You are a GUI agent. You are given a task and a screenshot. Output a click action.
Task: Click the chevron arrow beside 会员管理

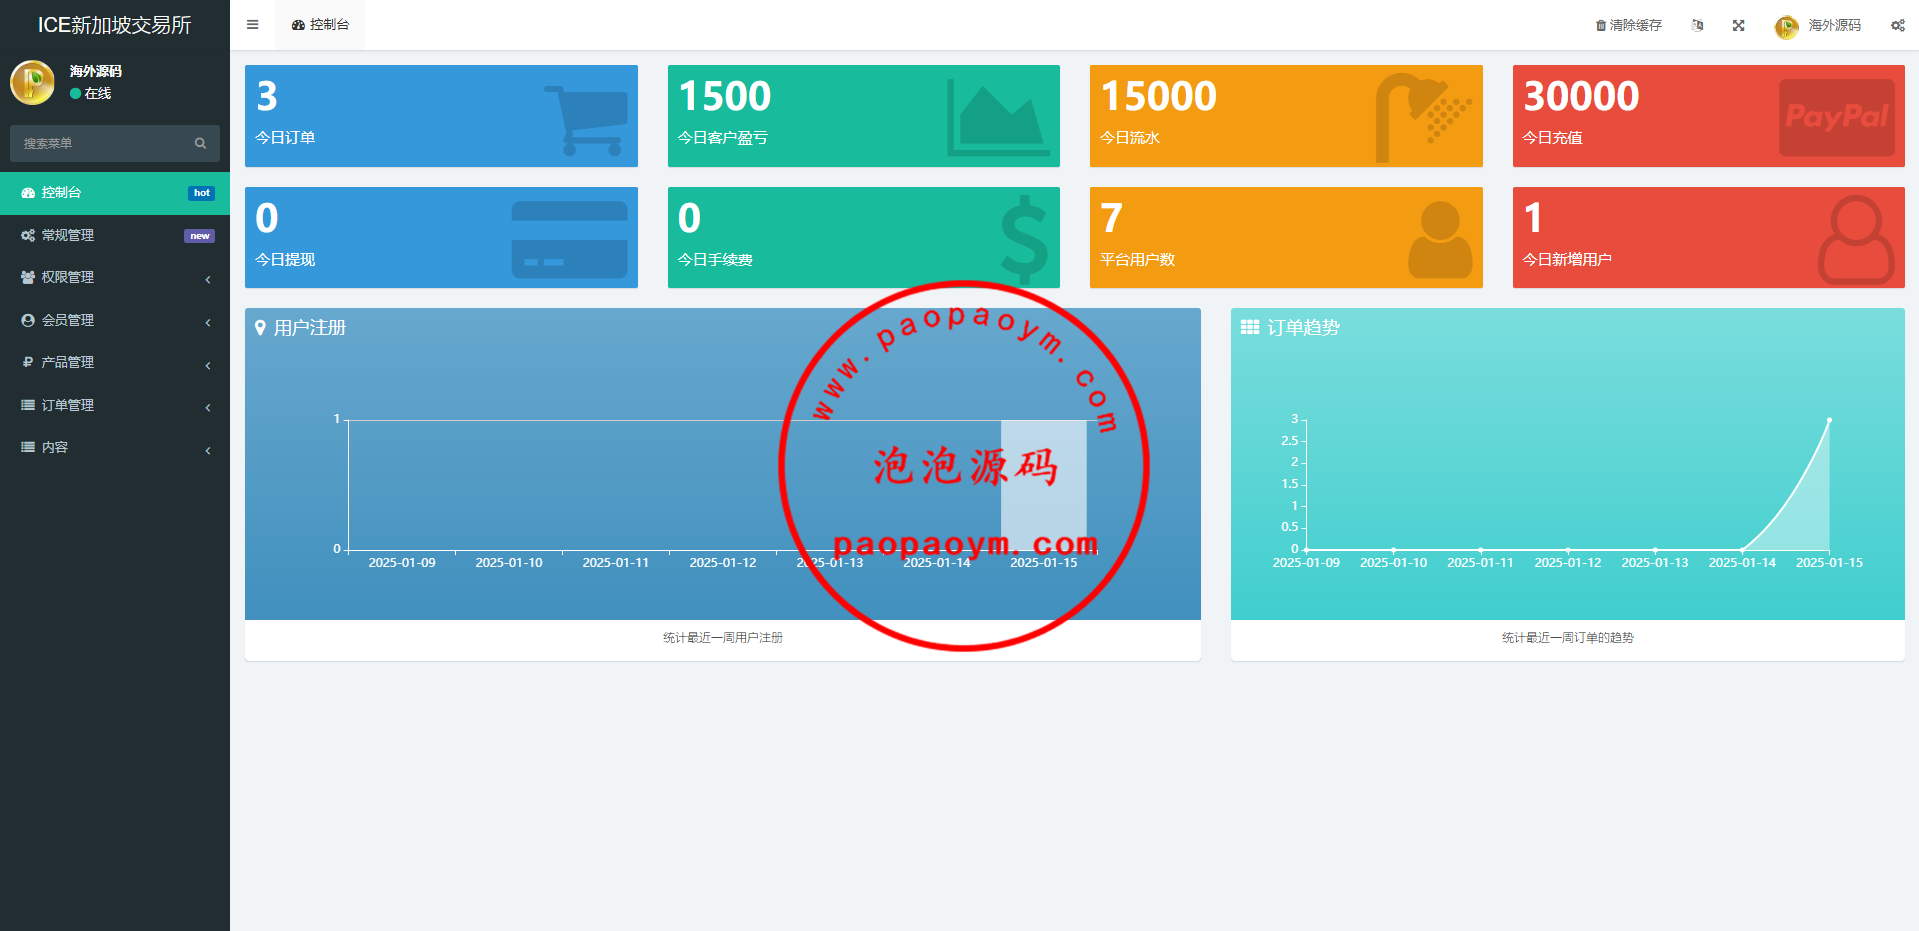[x=208, y=322]
